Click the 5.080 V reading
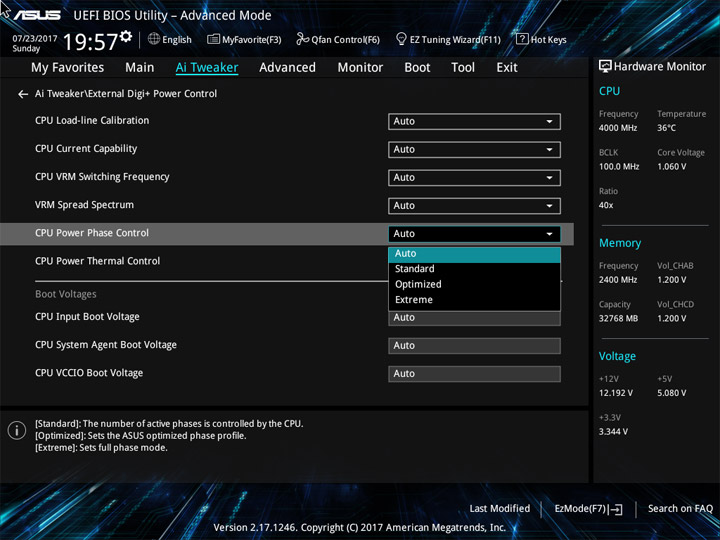 point(671,393)
